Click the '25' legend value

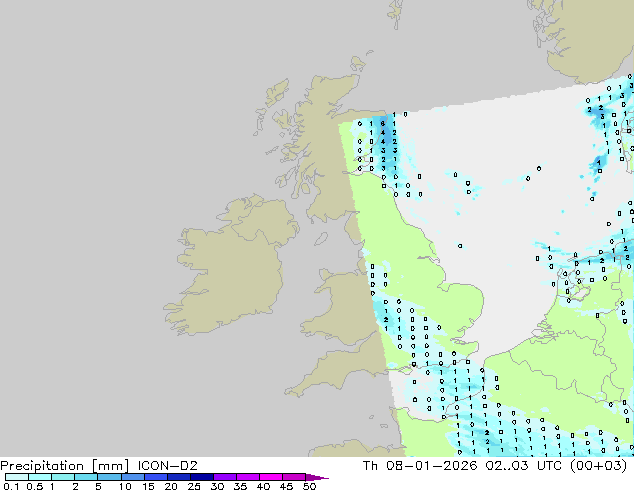tap(194, 486)
